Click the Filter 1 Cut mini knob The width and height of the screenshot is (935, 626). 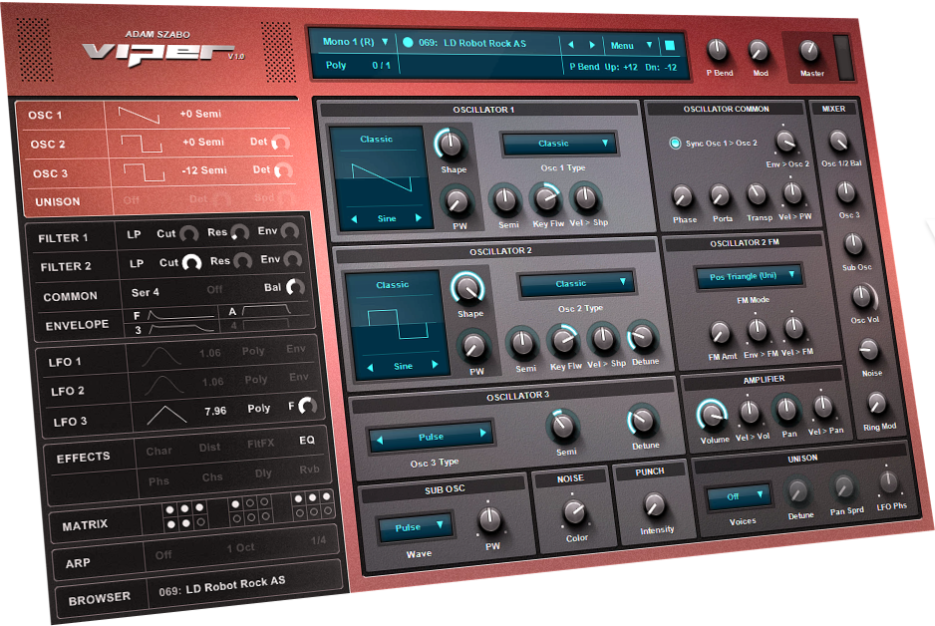tap(189, 233)
